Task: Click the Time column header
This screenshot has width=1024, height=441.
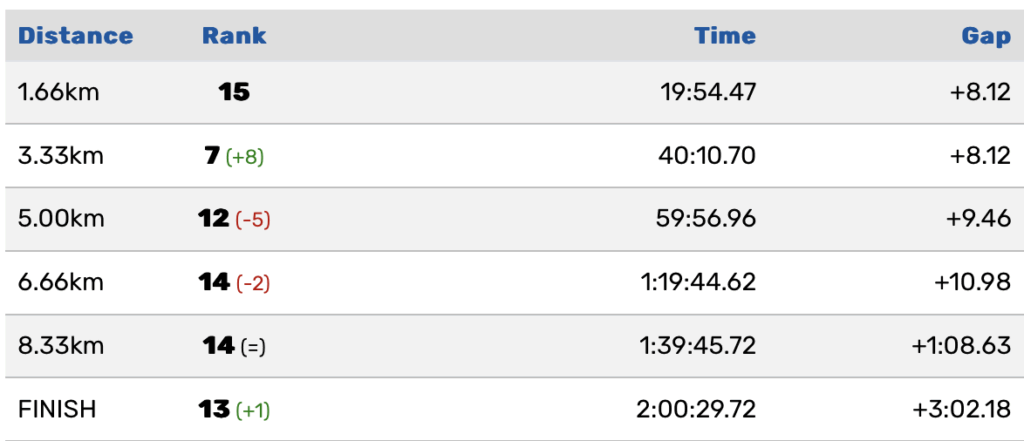Action: tap(725, 36)
